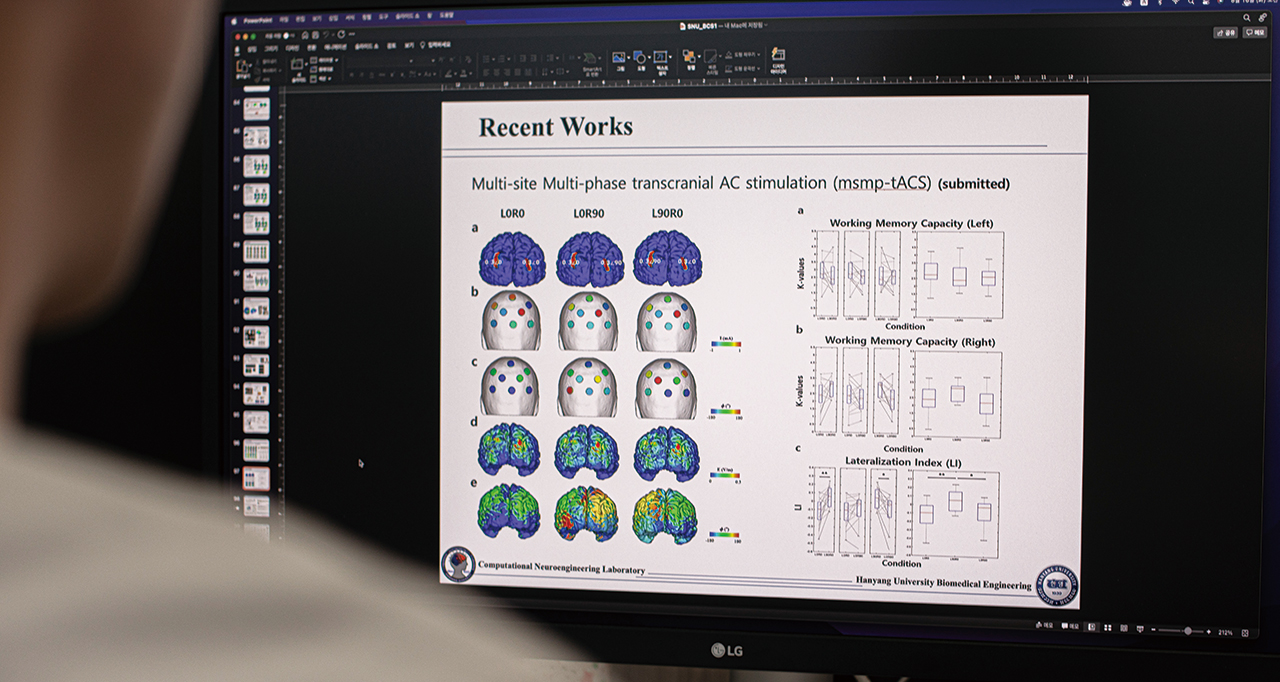
Task: Click the numbered list icon
Action: (x=501, y=59)
